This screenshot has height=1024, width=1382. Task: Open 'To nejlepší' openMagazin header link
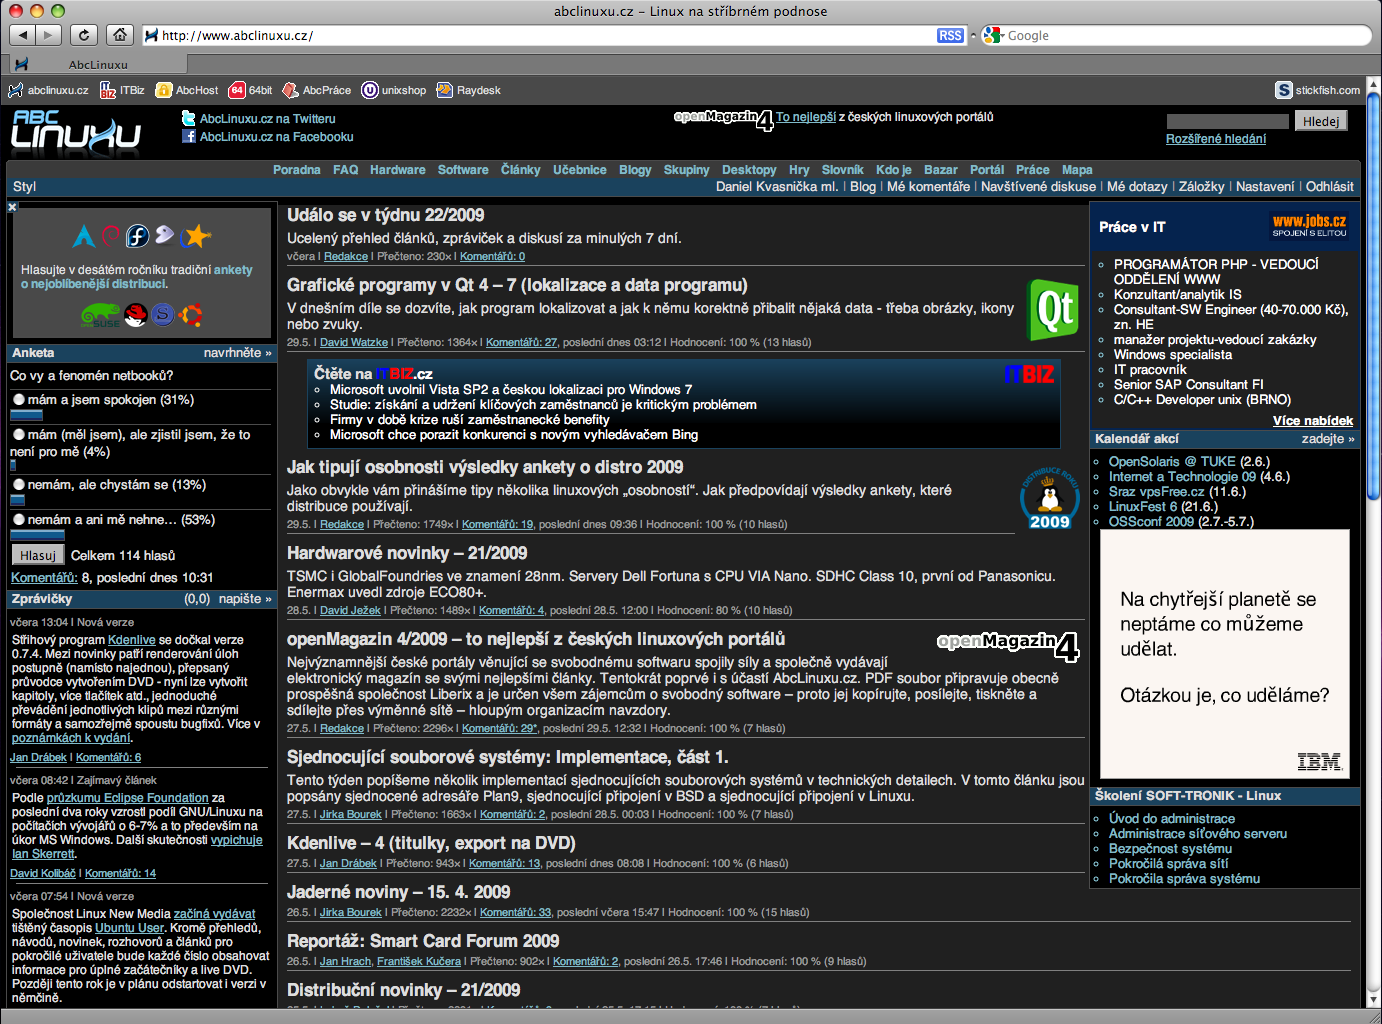coord(806,117)
